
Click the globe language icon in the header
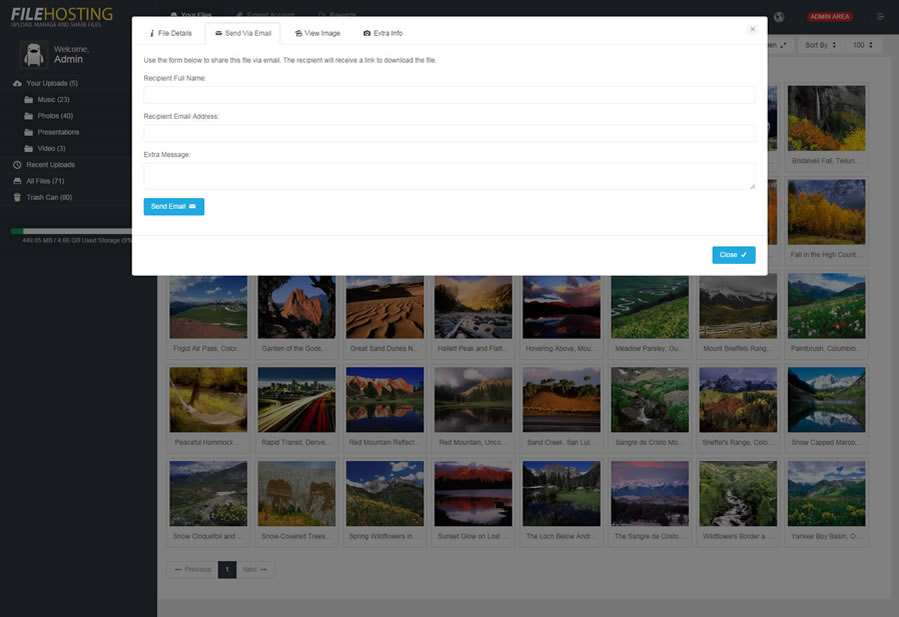[x=779, y=17]
